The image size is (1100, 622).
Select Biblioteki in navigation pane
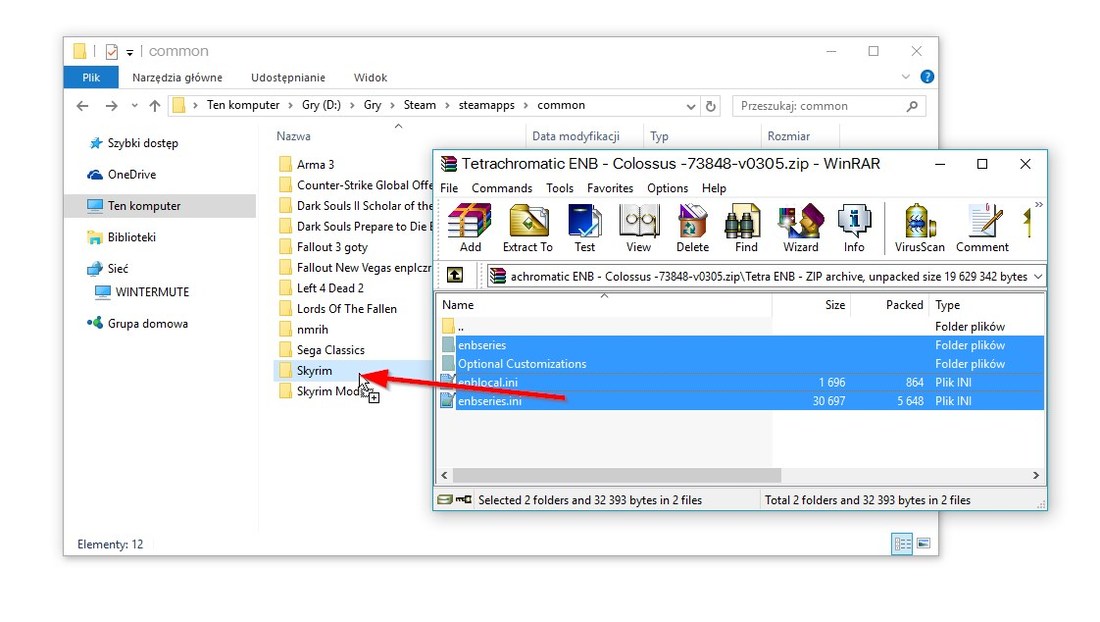click(121, 237)
